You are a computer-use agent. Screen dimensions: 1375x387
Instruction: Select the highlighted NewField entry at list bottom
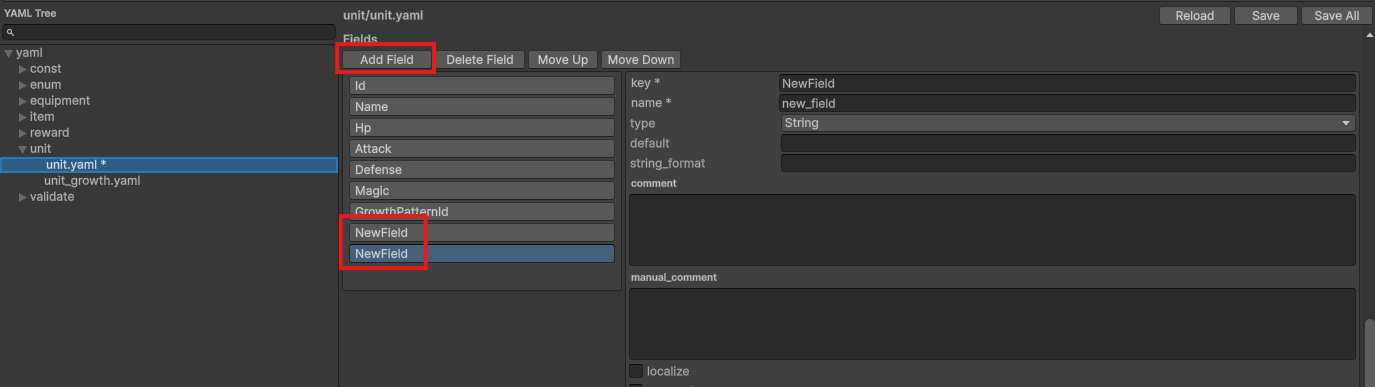(481, 254)
